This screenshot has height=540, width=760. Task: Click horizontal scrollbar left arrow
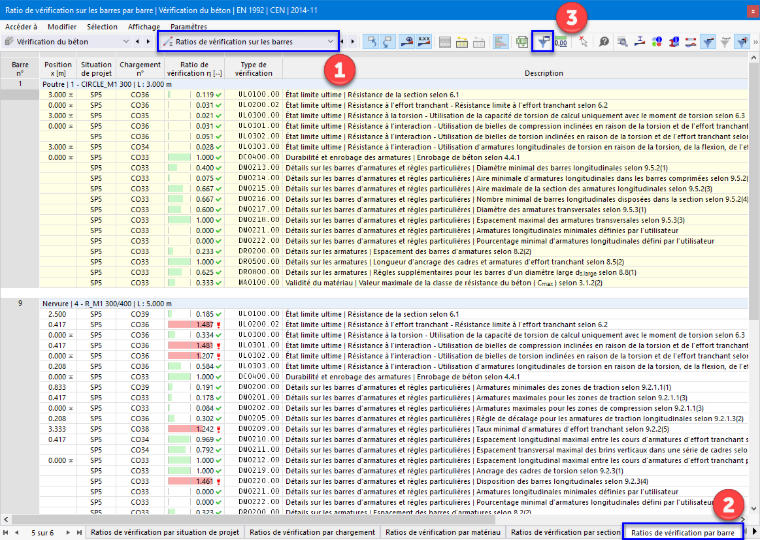(5, 519)
